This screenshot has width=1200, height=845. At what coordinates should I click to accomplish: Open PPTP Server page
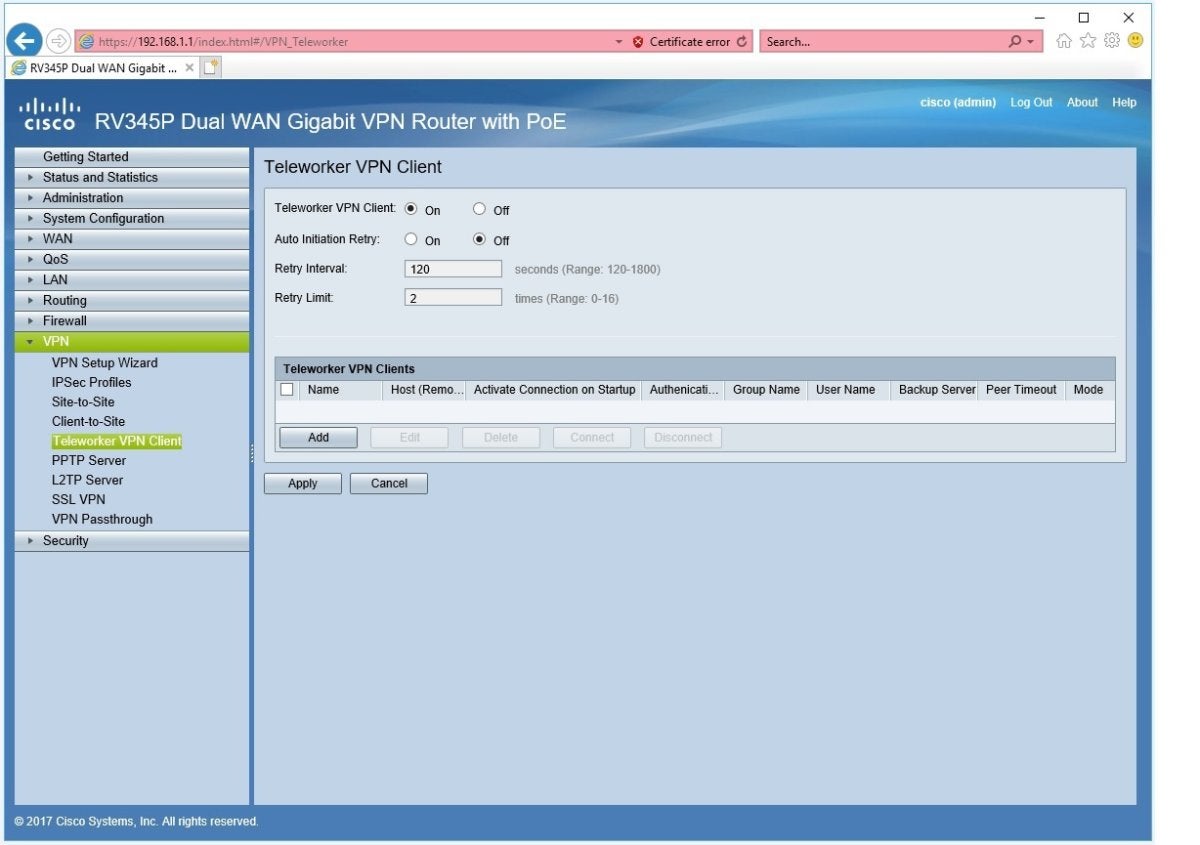89,460
